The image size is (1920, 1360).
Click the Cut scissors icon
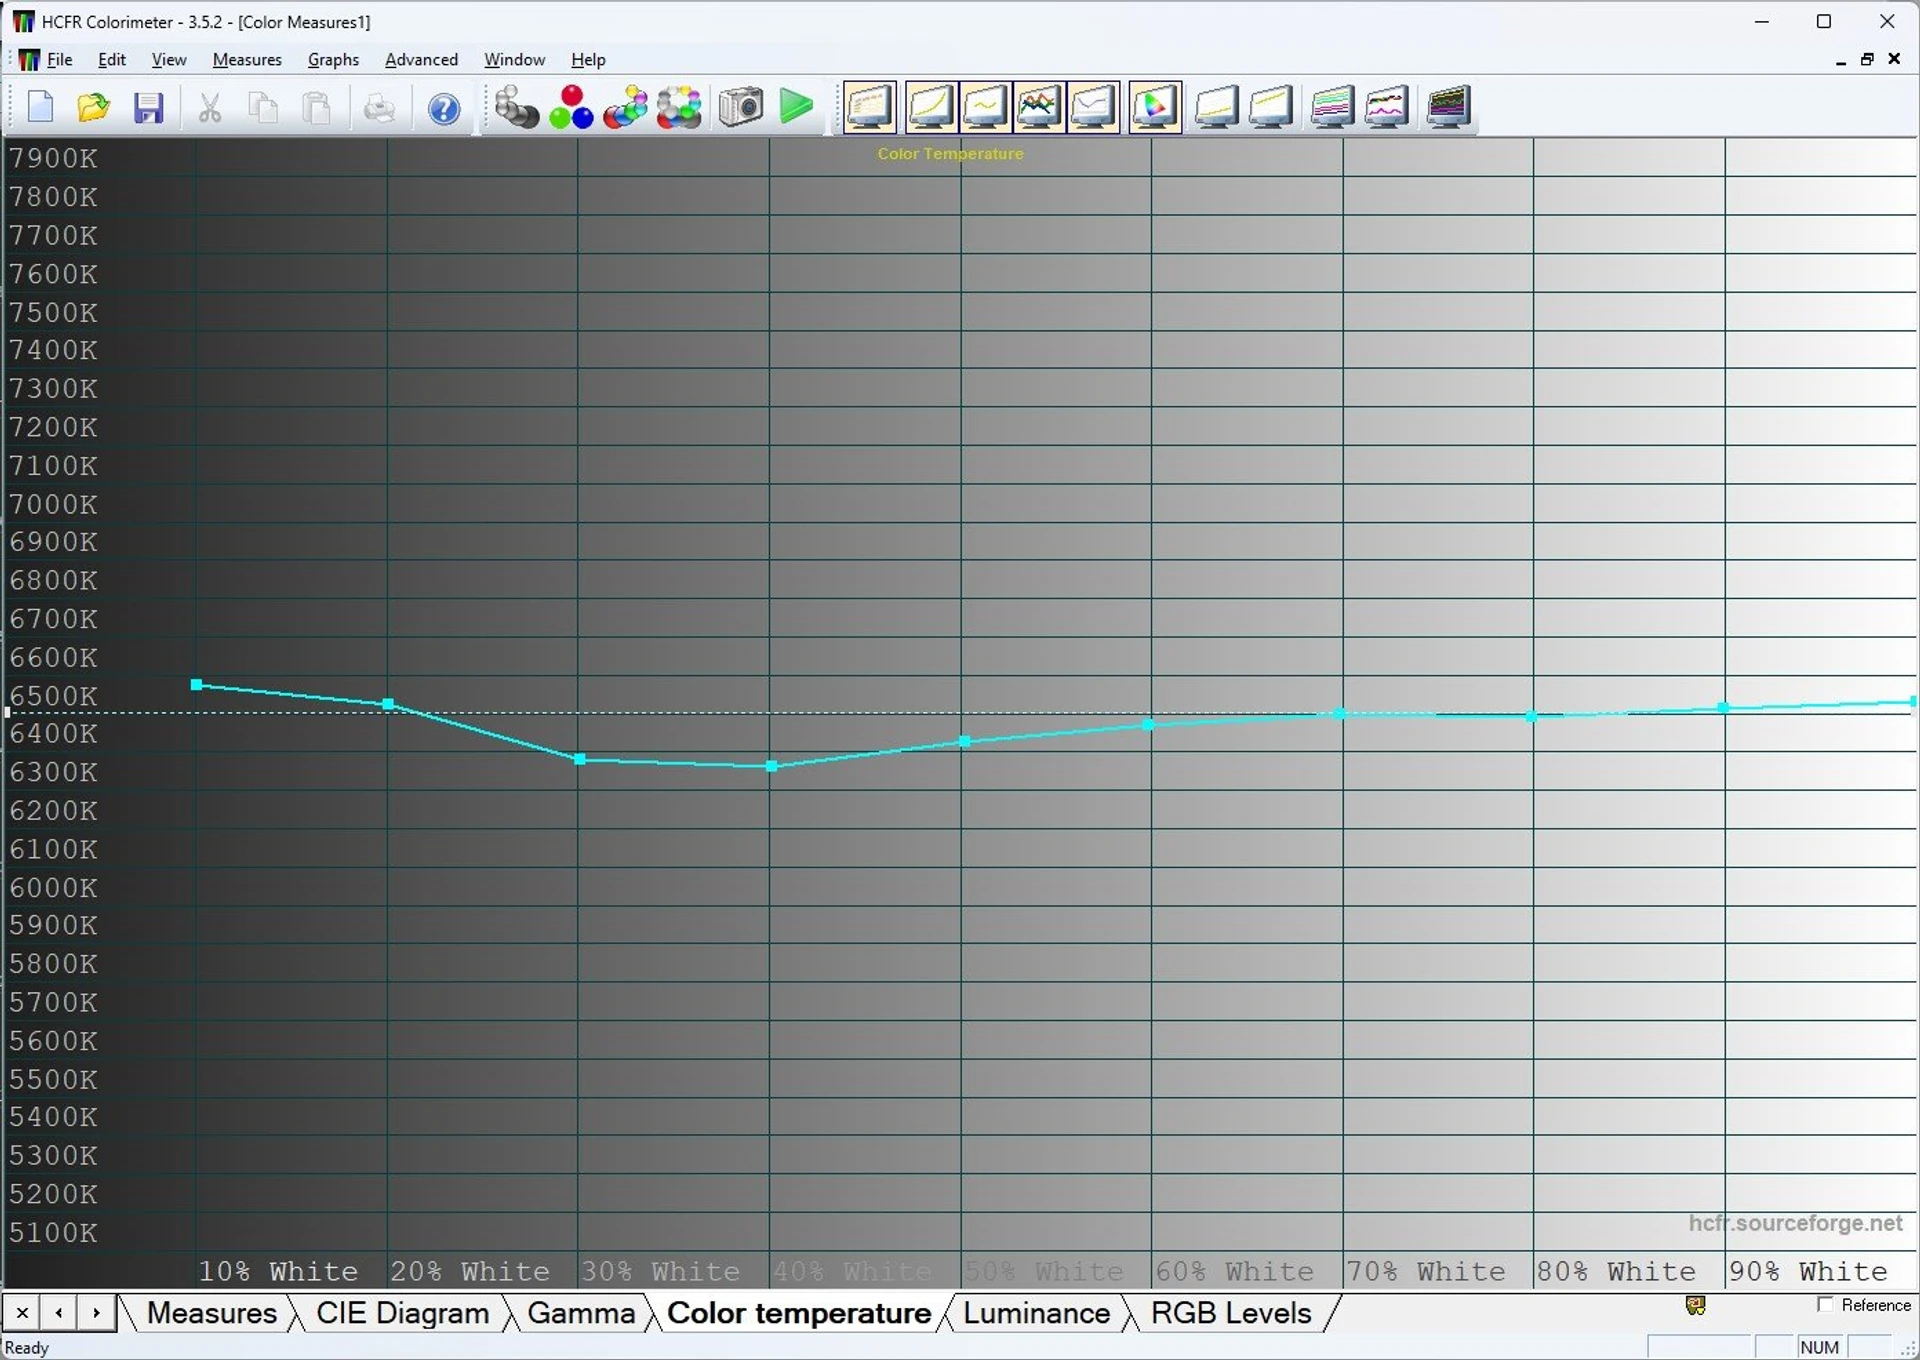point(210,107)
